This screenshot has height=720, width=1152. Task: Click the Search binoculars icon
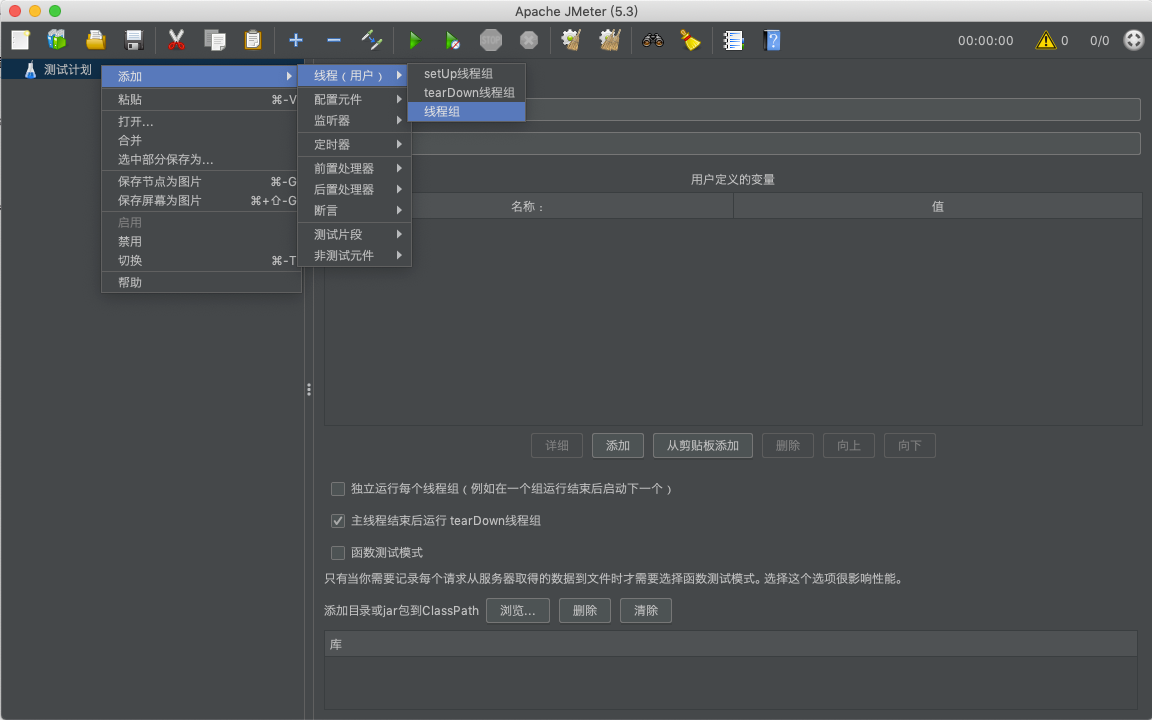652,40
